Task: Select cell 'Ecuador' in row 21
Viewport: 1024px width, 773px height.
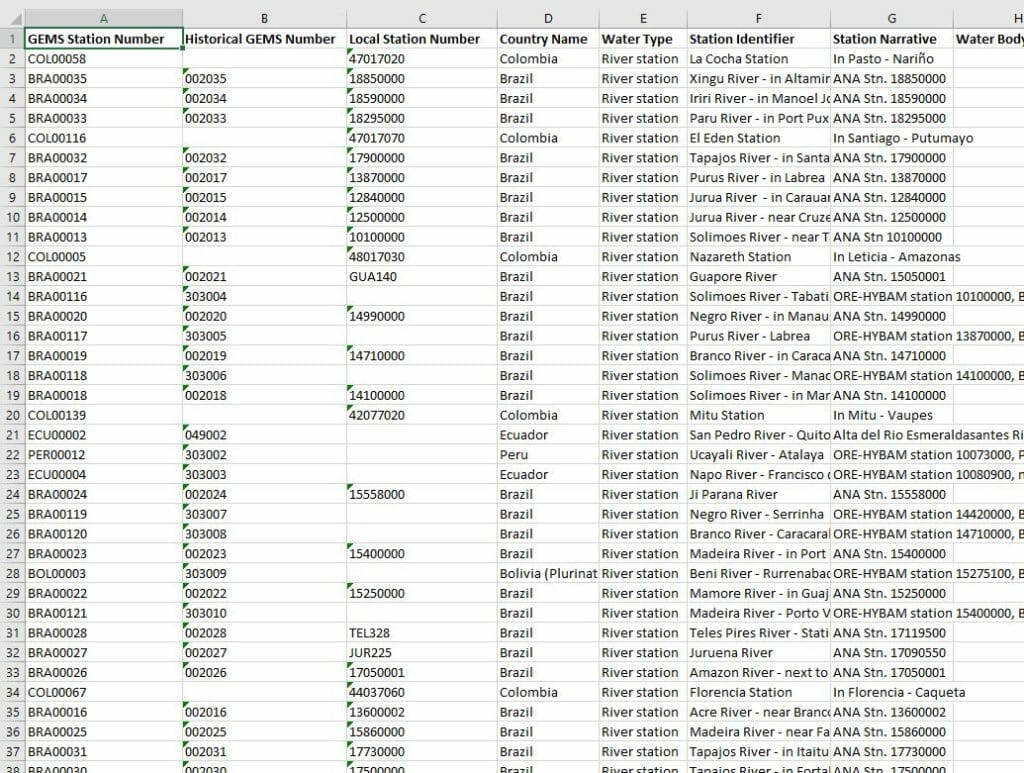Action: 548,435
